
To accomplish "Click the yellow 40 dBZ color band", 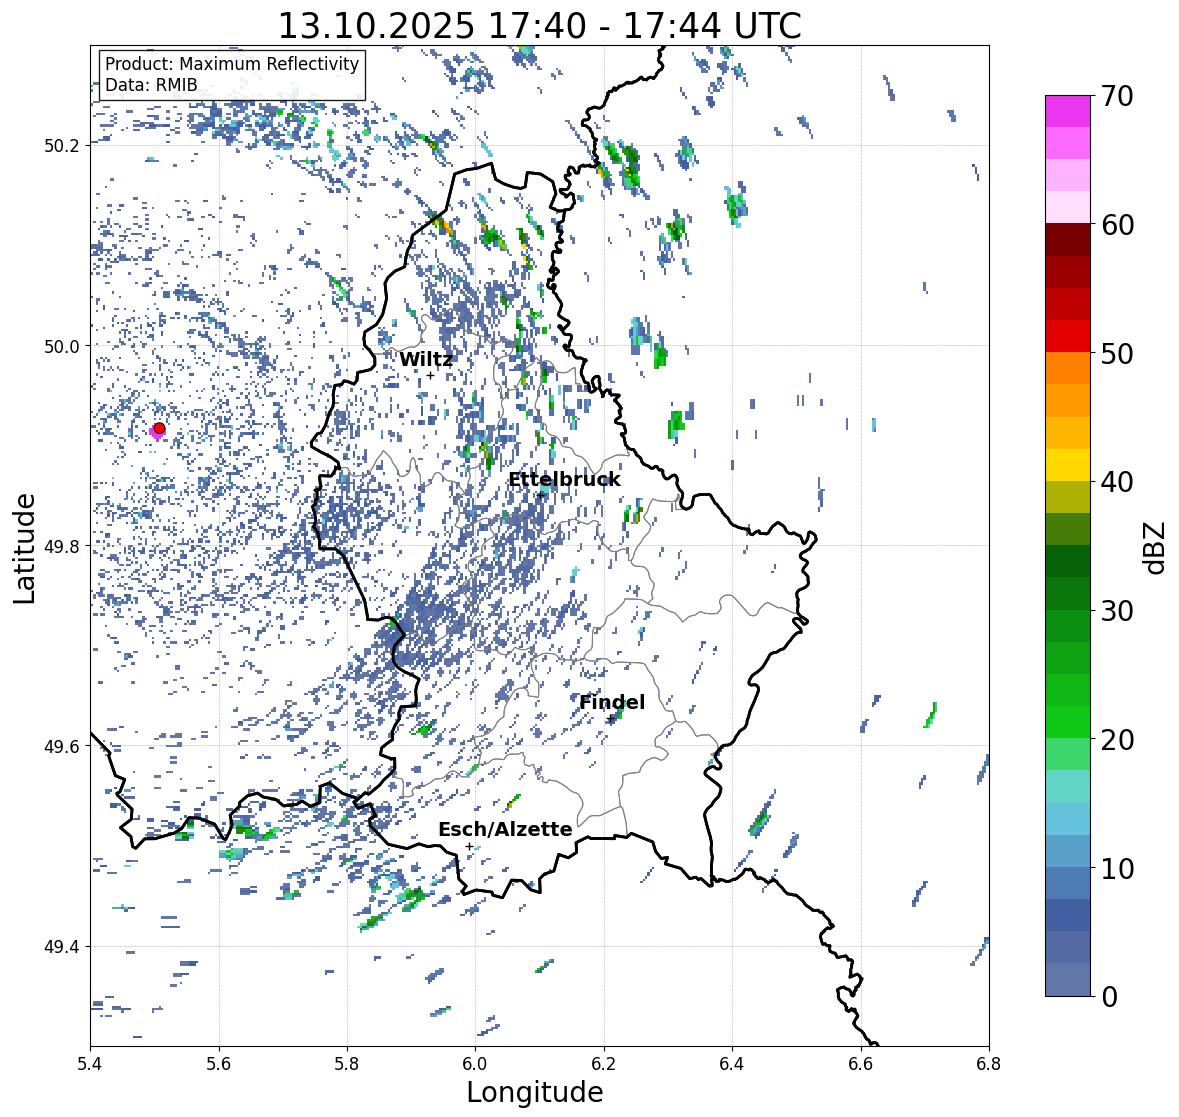I will click(x=1068, y=465).
